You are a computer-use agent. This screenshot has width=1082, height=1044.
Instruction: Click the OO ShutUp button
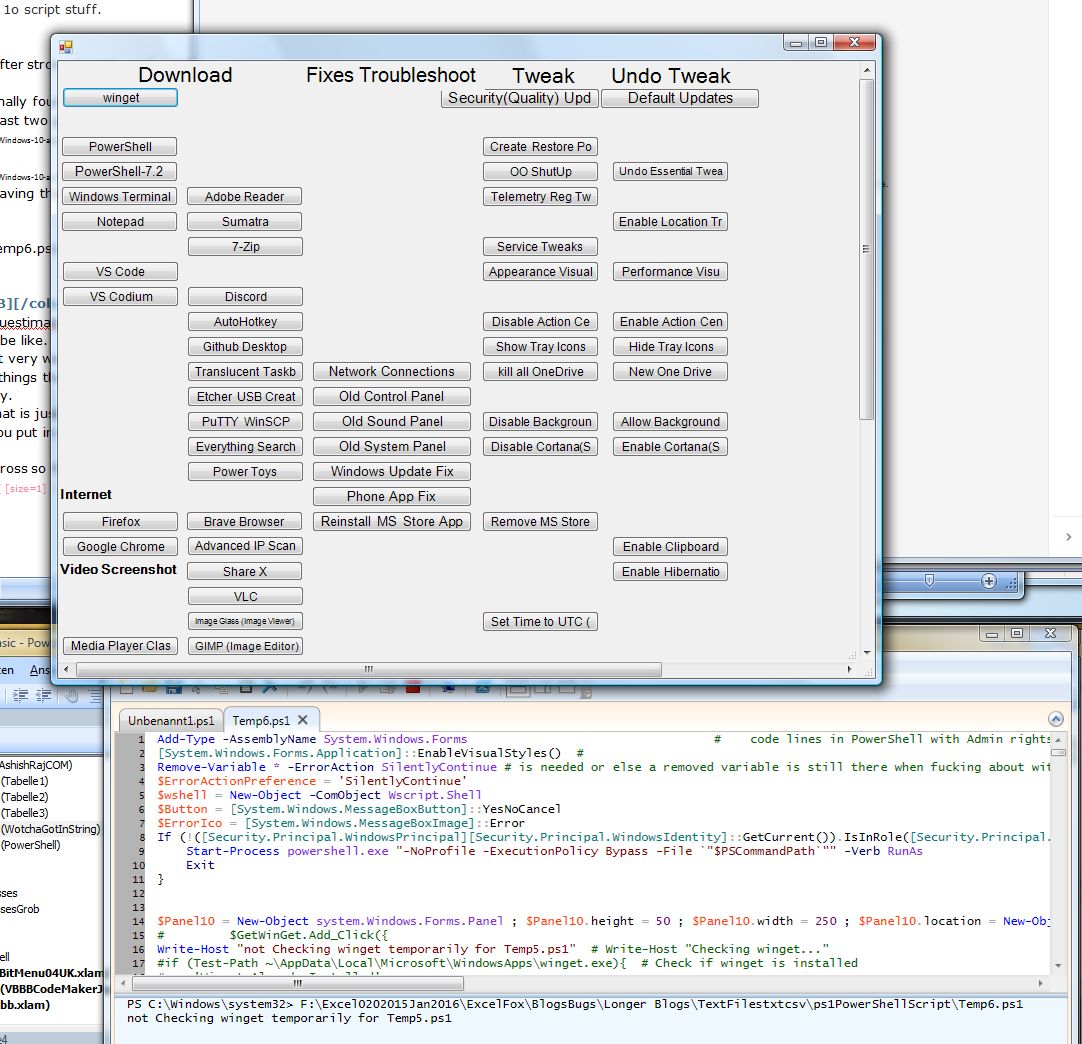[540, 171]
